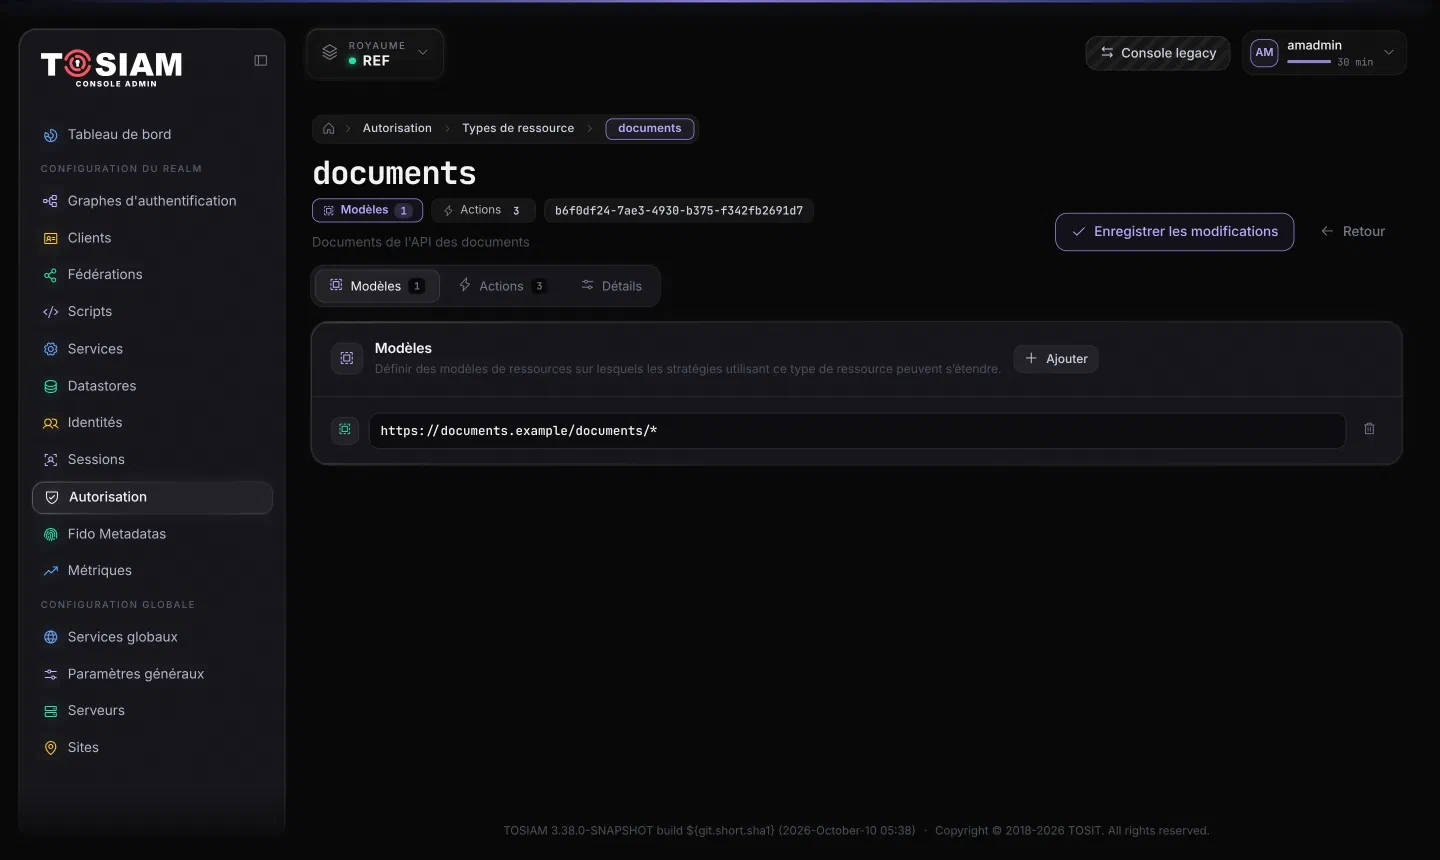Click the Paramètres généraux sliders icon
Image resolution: width=1440 pixels, height=860 pixels.
(51, 674)
